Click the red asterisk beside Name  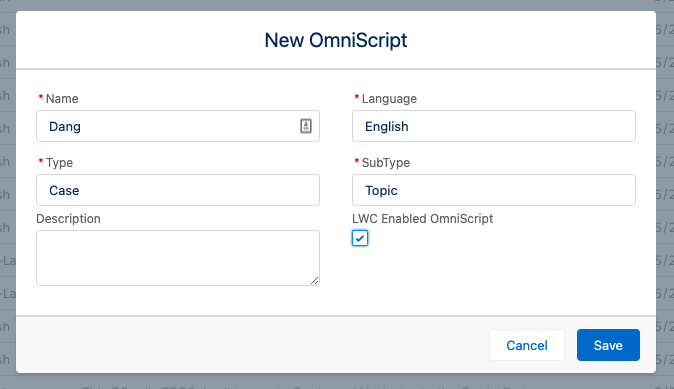(41, 98)
